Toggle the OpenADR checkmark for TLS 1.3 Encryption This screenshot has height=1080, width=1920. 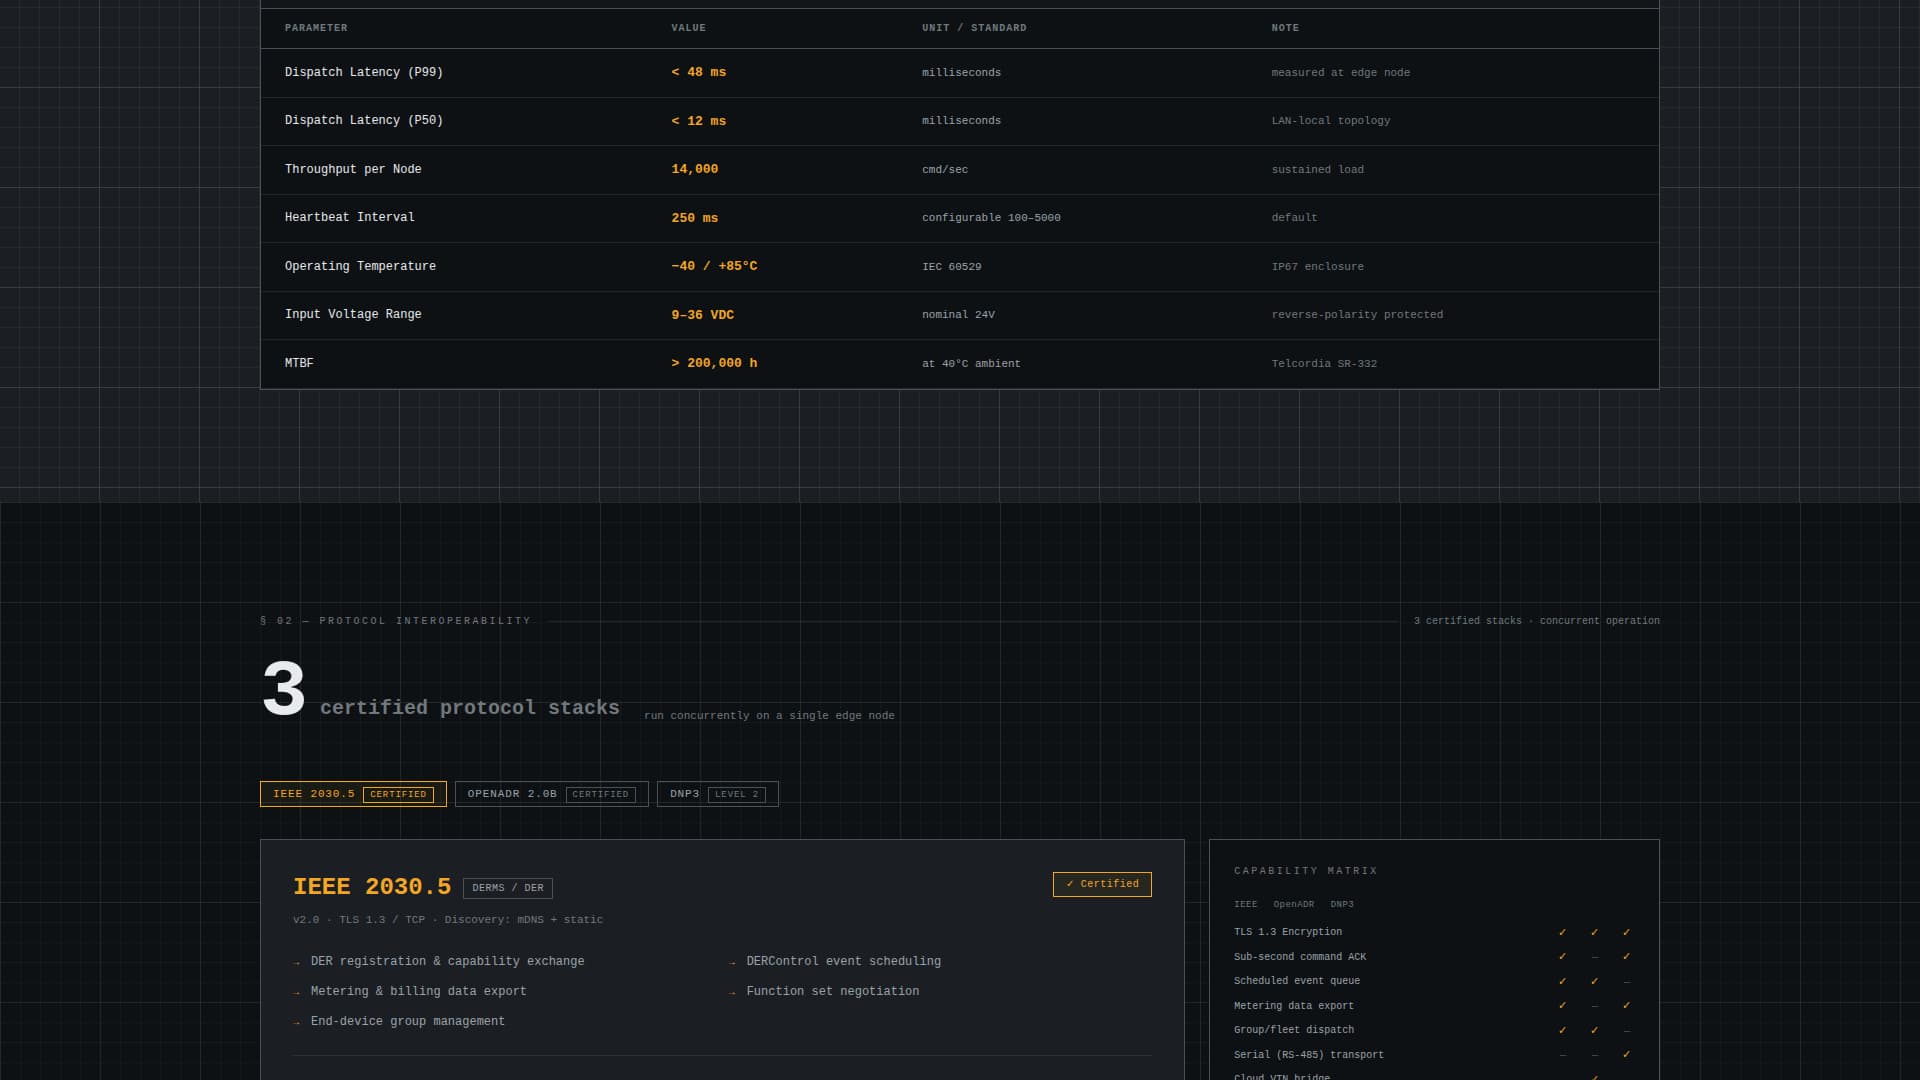(x=1595, y=931)
